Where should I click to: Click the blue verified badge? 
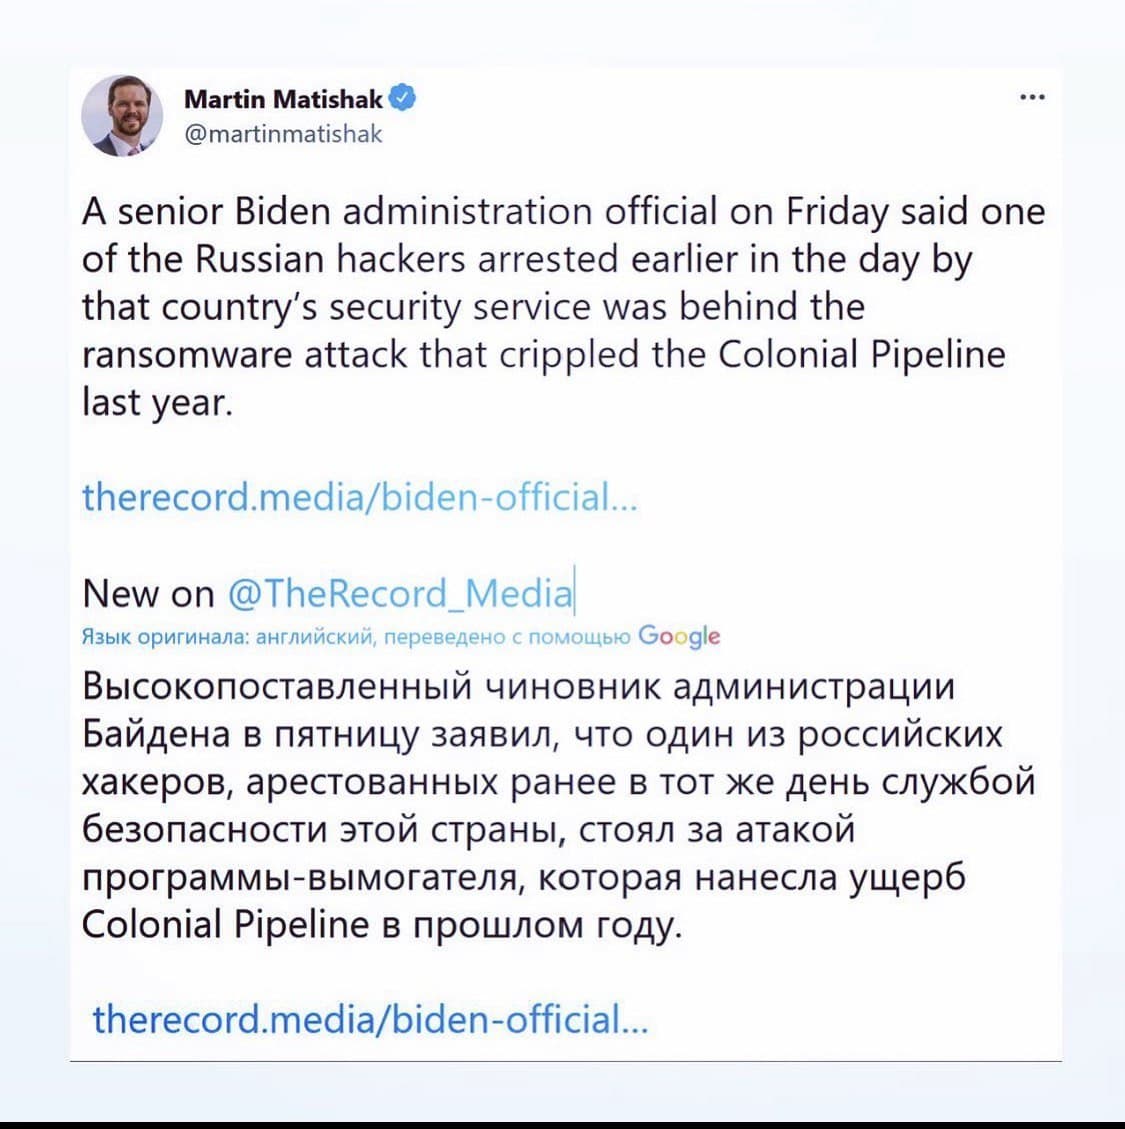click(402, 98)
